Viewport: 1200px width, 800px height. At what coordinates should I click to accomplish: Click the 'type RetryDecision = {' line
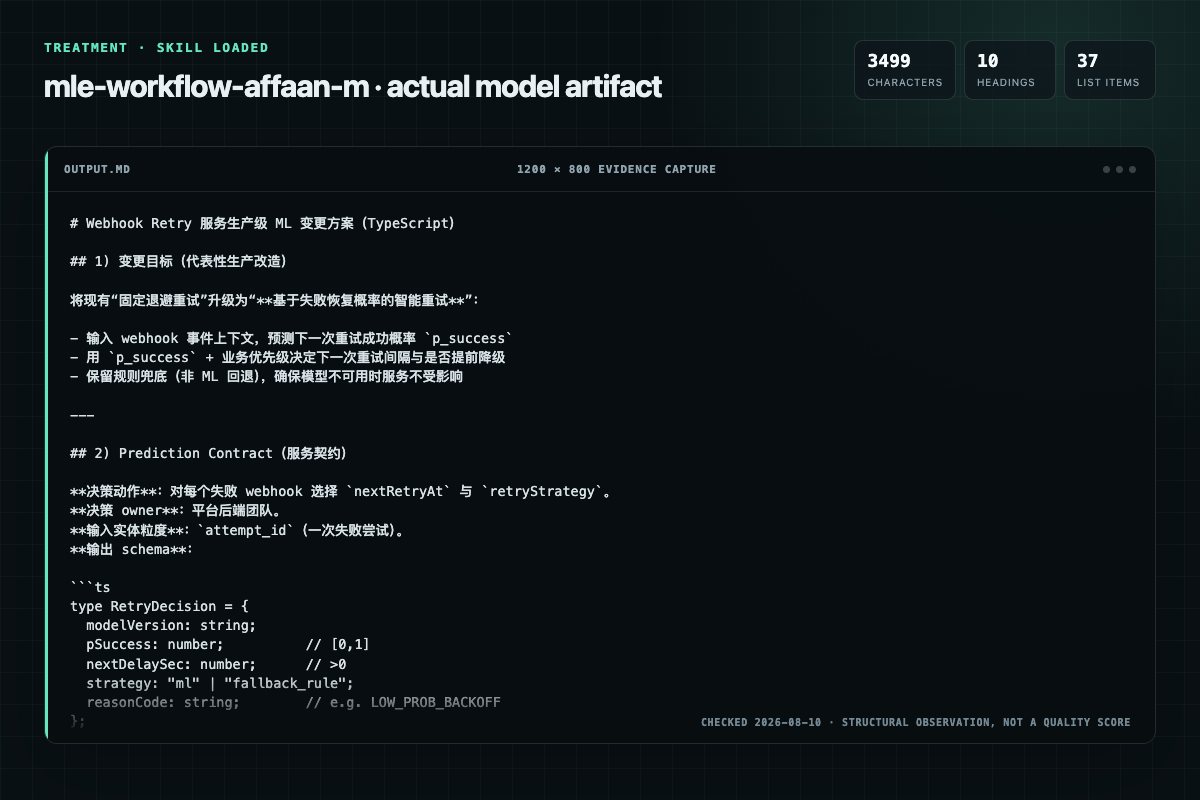pyautogui.click(x=158, y=607)
